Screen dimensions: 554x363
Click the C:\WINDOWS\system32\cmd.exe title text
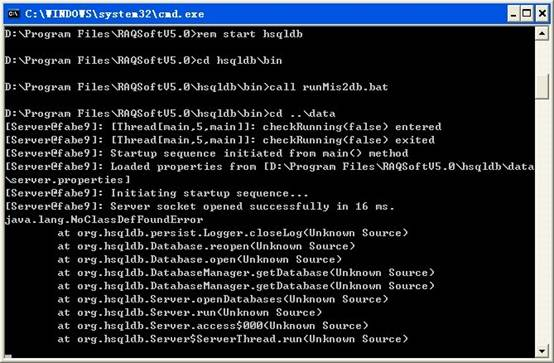click(x=114, y=14)
